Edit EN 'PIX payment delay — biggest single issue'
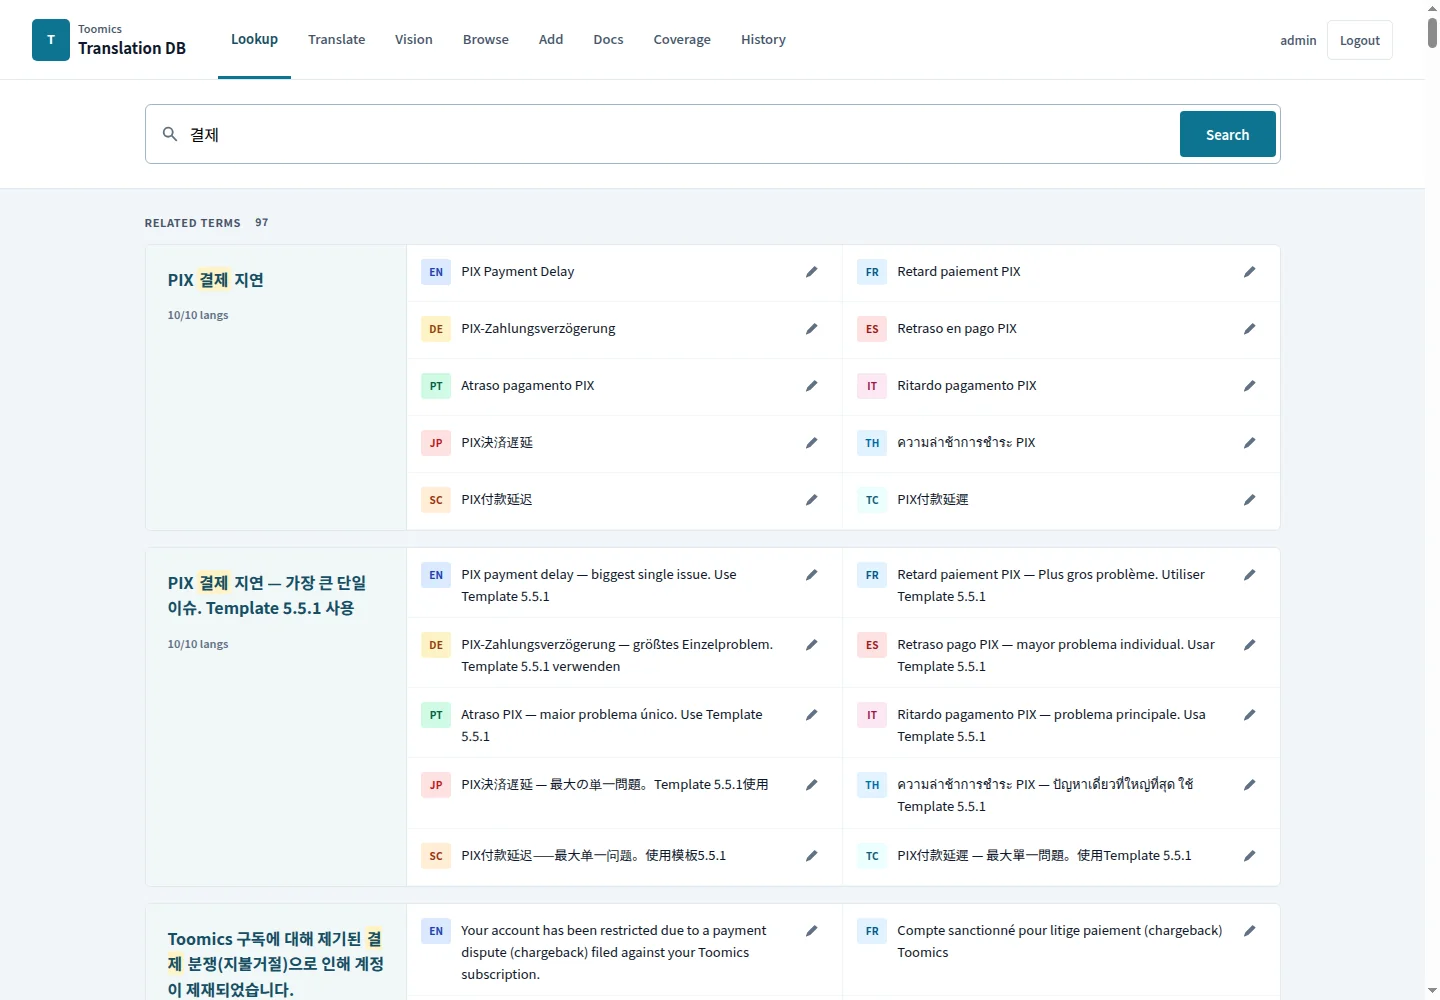 point(812,575)
